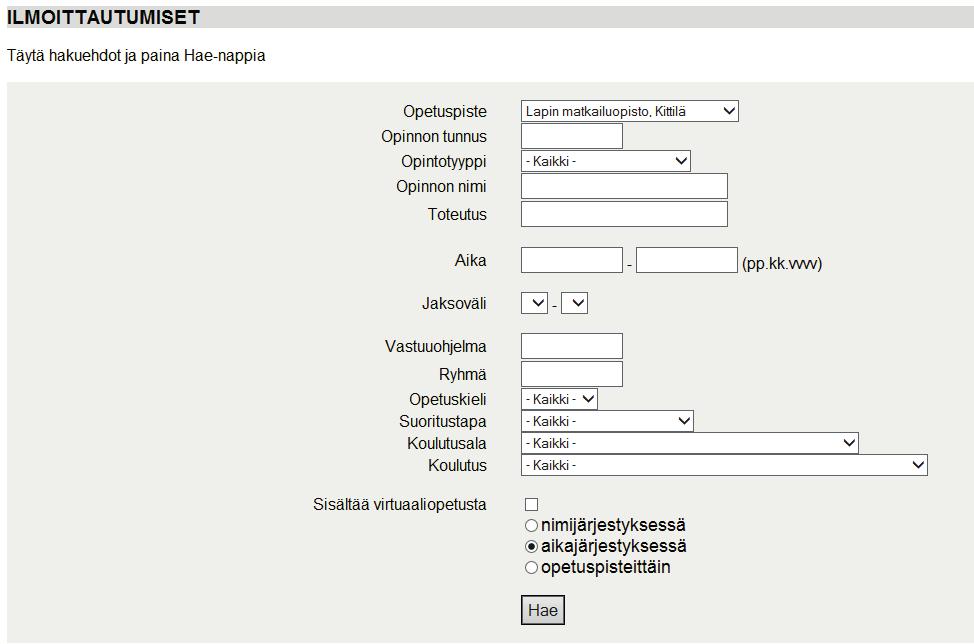Expand the Koulutusala dropdown

tap(690, 443)
